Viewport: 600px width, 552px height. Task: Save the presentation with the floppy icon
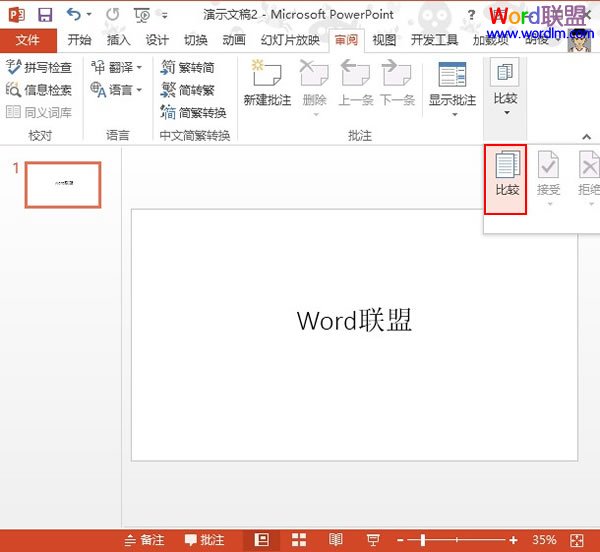(x=45, y=15)
